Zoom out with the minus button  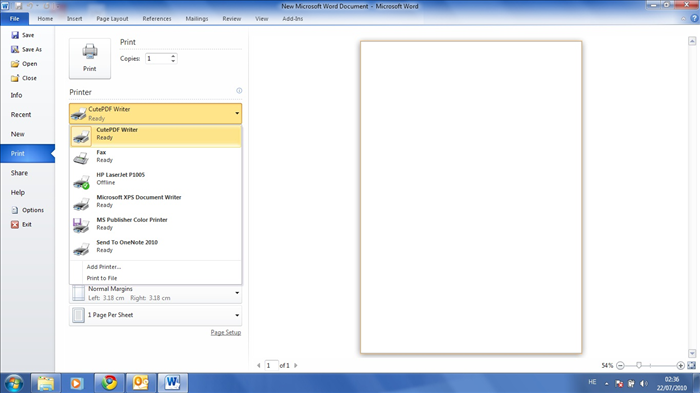pos(620,366)
